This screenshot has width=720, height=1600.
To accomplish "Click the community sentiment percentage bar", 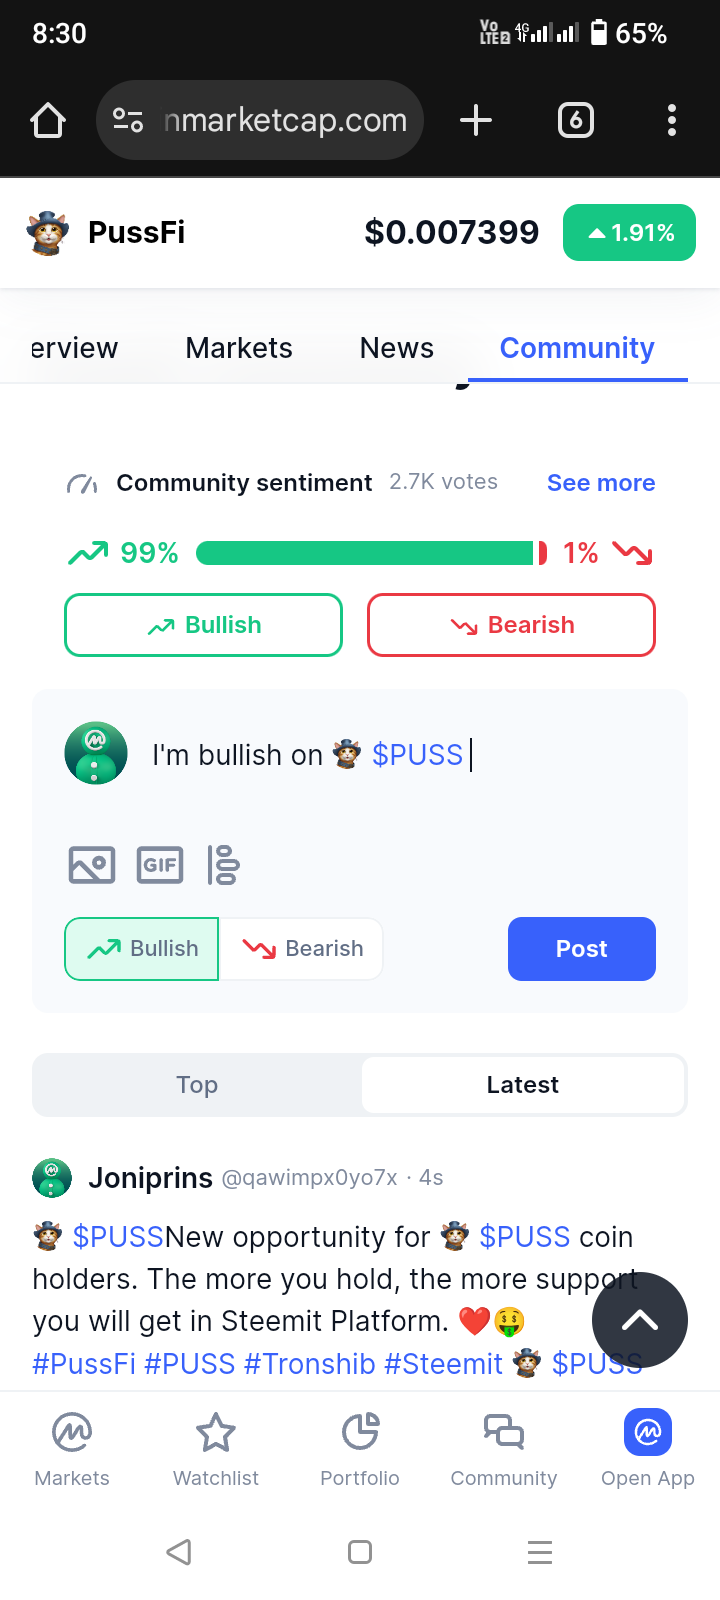I will coord(371,553).
